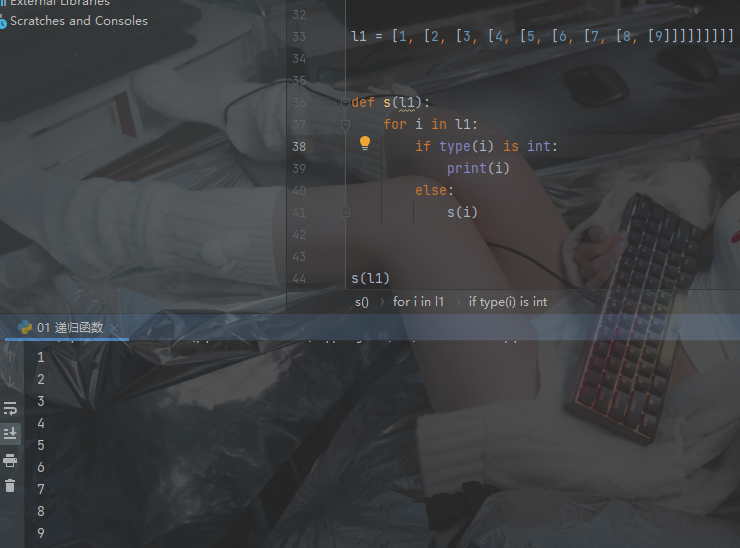The width and height of the screenshot is (740, 548).
Task: Click the Python icon on run tab
Action: [25, 327]
